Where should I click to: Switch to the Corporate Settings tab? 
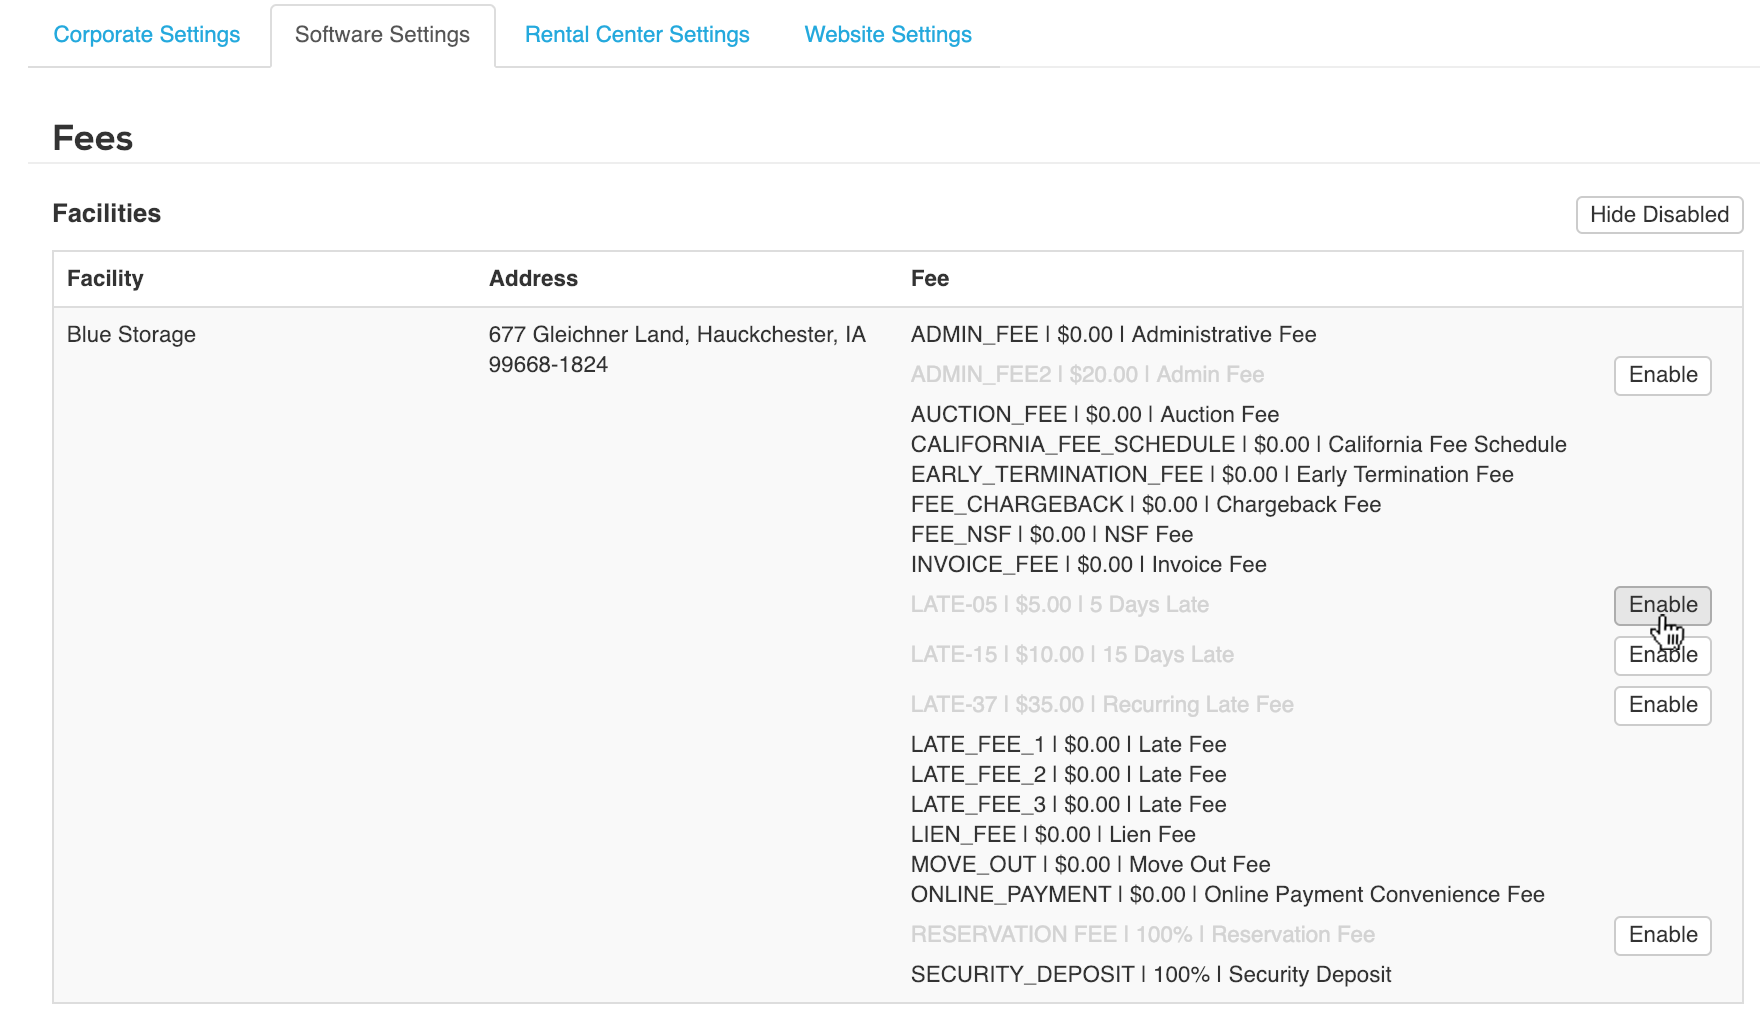click(x=147, y=34)
